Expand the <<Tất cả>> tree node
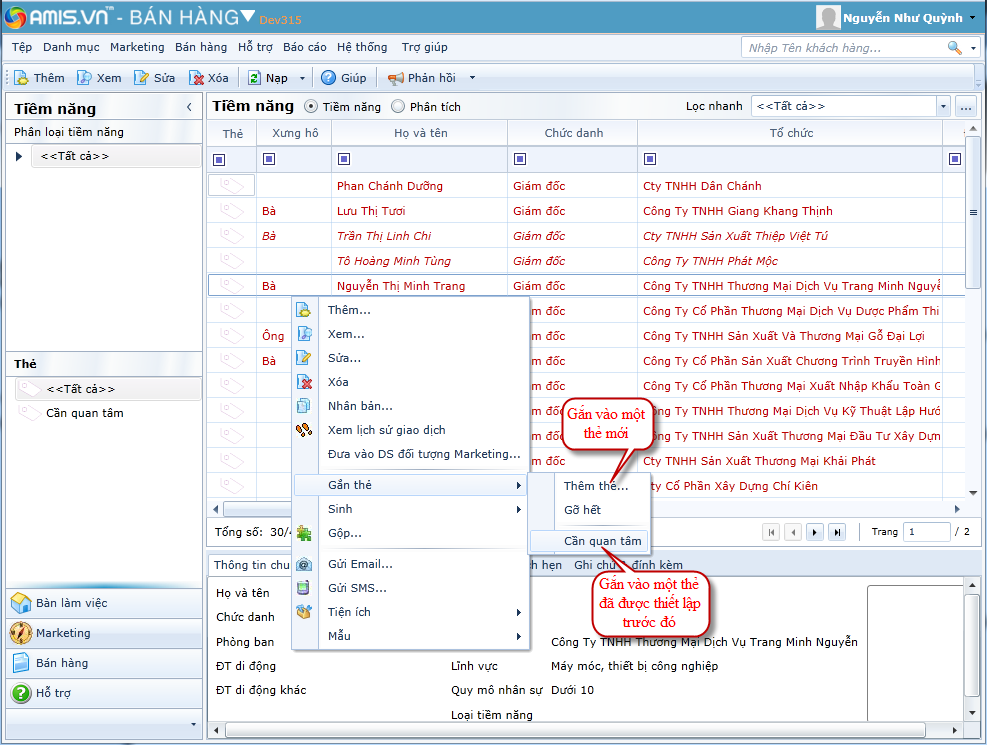The image size is (987, 745). click(19, 156)
